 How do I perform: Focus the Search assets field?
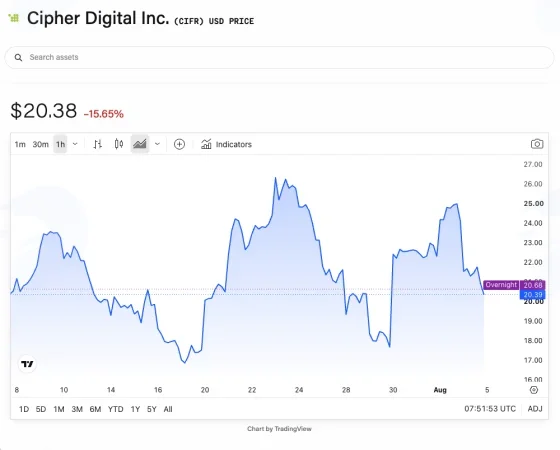(x=279, y=58)
